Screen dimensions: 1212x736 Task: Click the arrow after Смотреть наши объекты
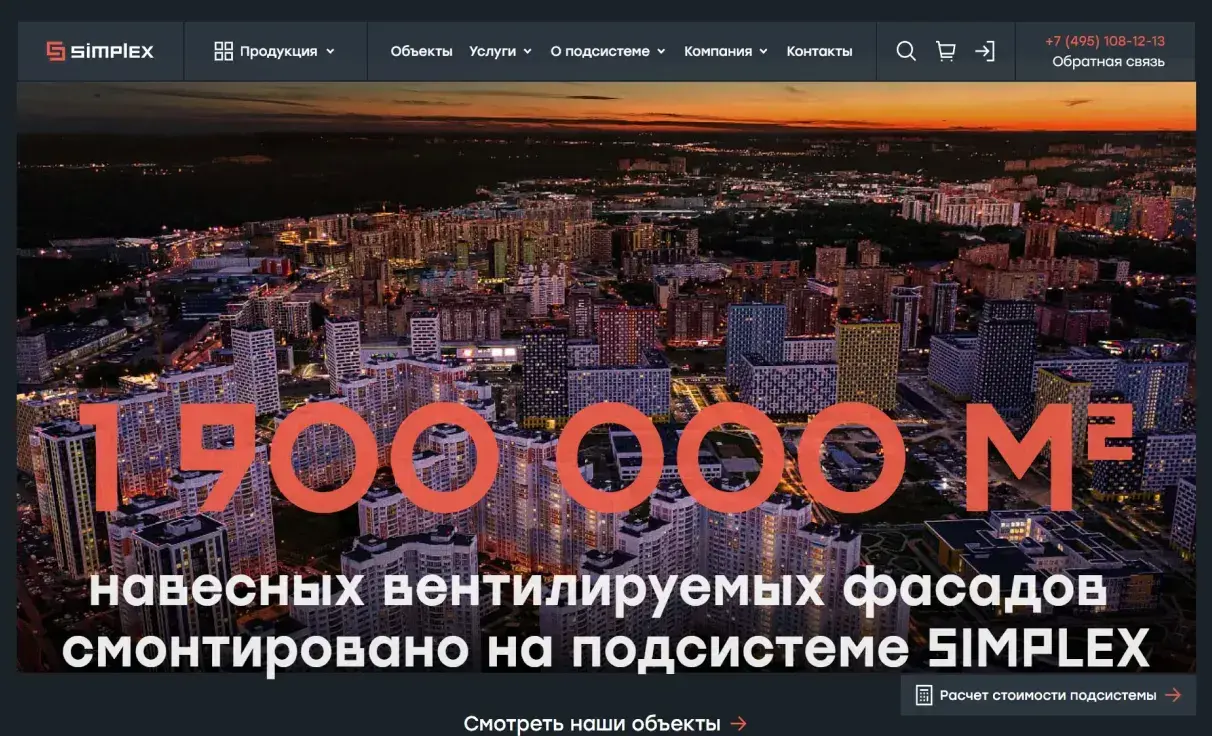[x=739, y=723]
